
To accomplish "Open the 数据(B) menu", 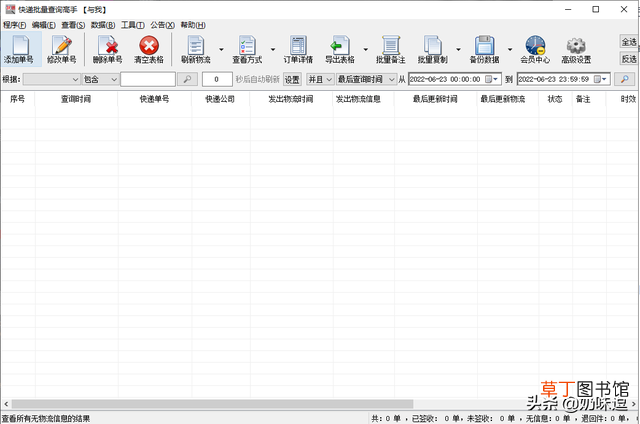I will click(103, 25).
